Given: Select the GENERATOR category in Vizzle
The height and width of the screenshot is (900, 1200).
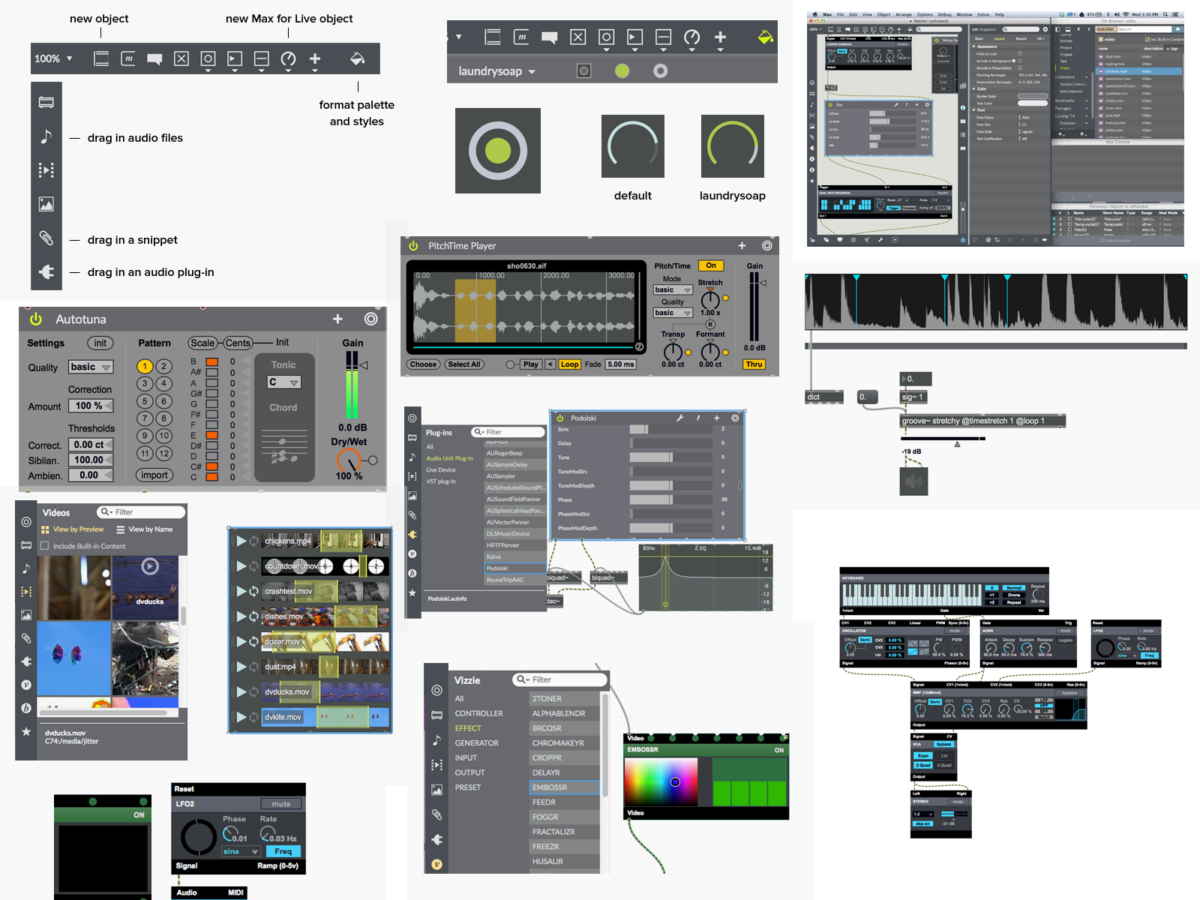Looking at the screenshot, I should tap(477, 743).
